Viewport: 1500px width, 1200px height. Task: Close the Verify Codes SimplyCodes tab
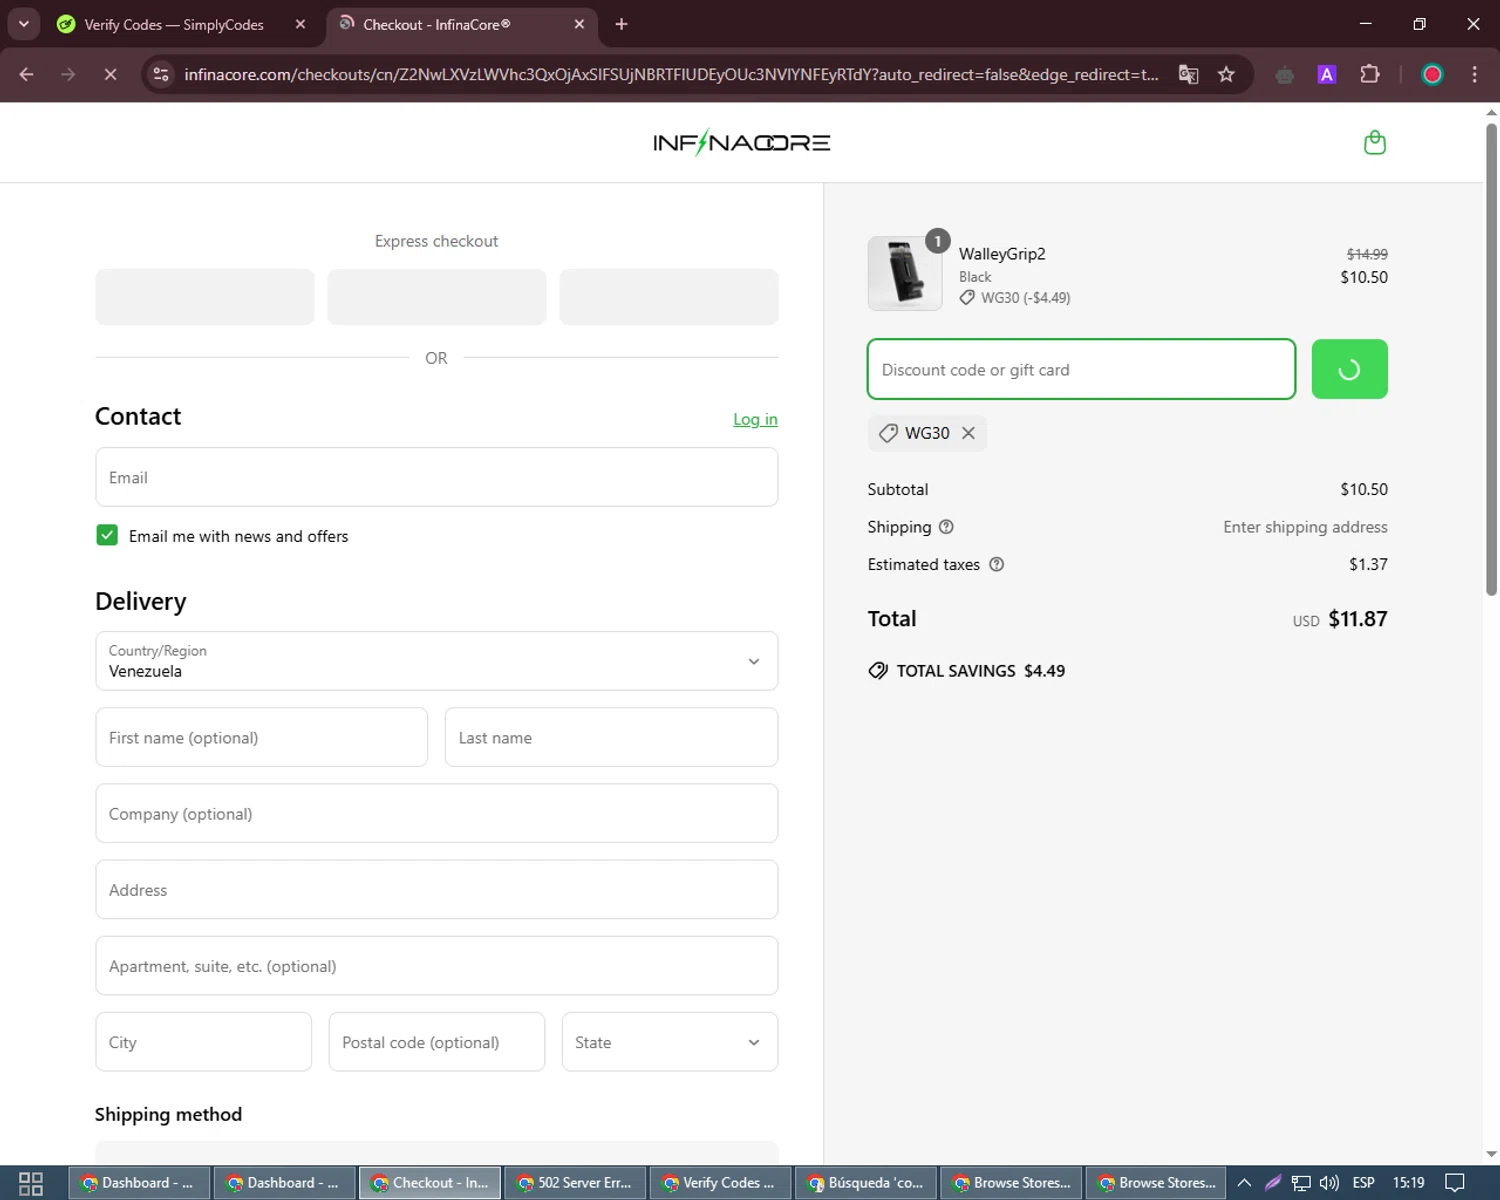click(300, 24)
